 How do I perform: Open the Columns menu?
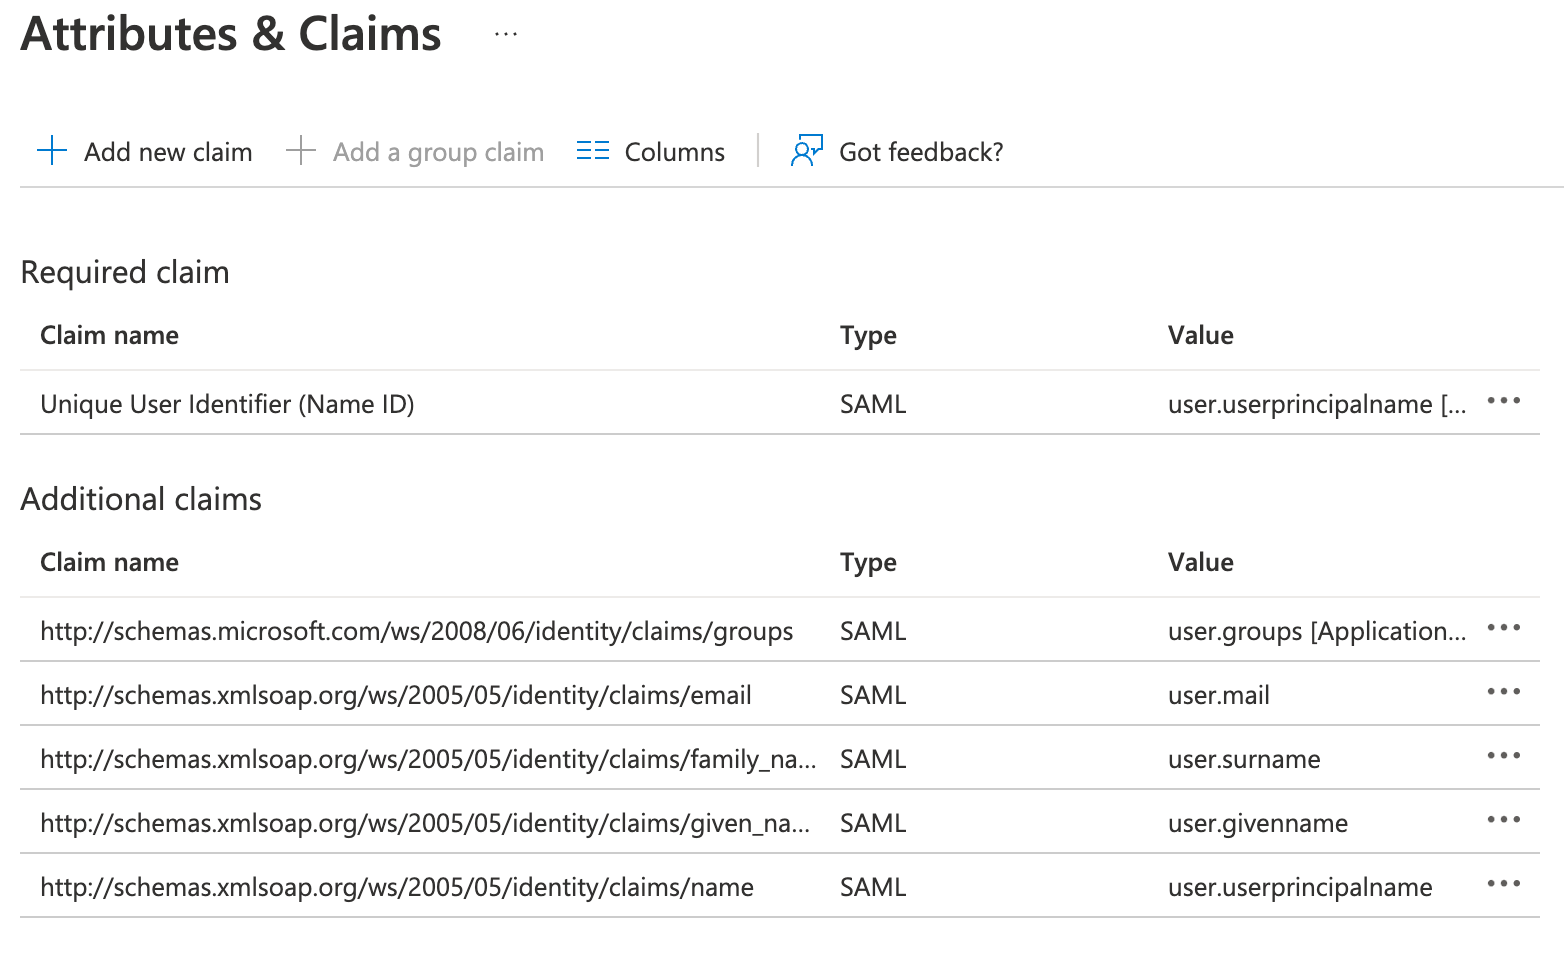[674, 151]
